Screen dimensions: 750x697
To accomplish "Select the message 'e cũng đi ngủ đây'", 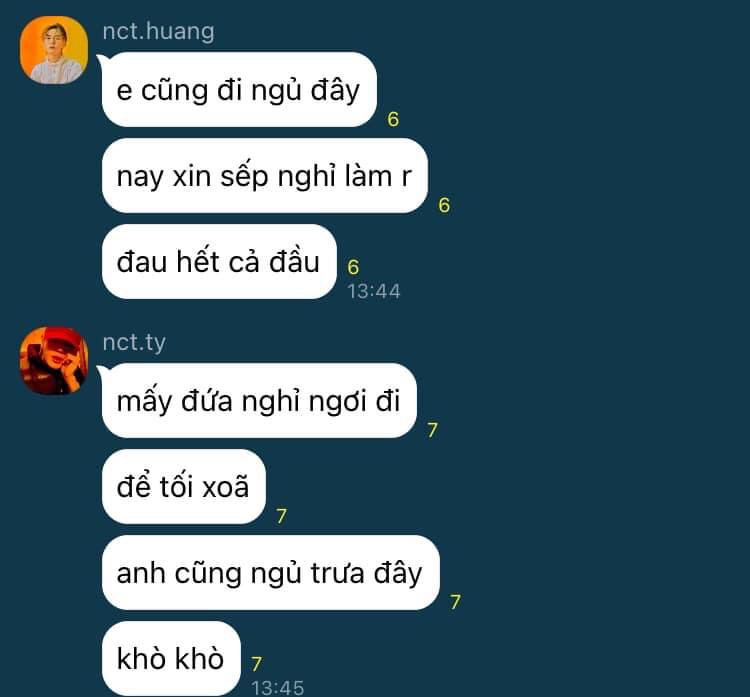I will pyautogui.click(x=239, y=89).
